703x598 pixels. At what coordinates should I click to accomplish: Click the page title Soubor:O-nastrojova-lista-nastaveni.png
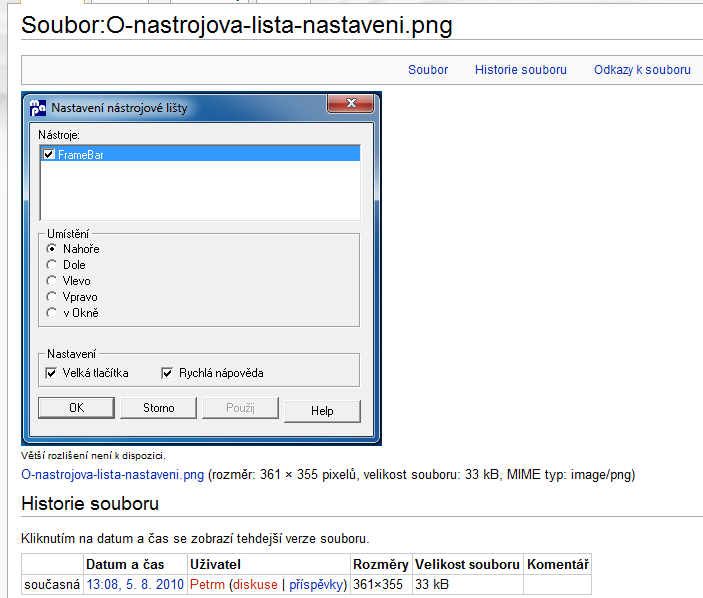pyautogui.click(x=237, y=25)
